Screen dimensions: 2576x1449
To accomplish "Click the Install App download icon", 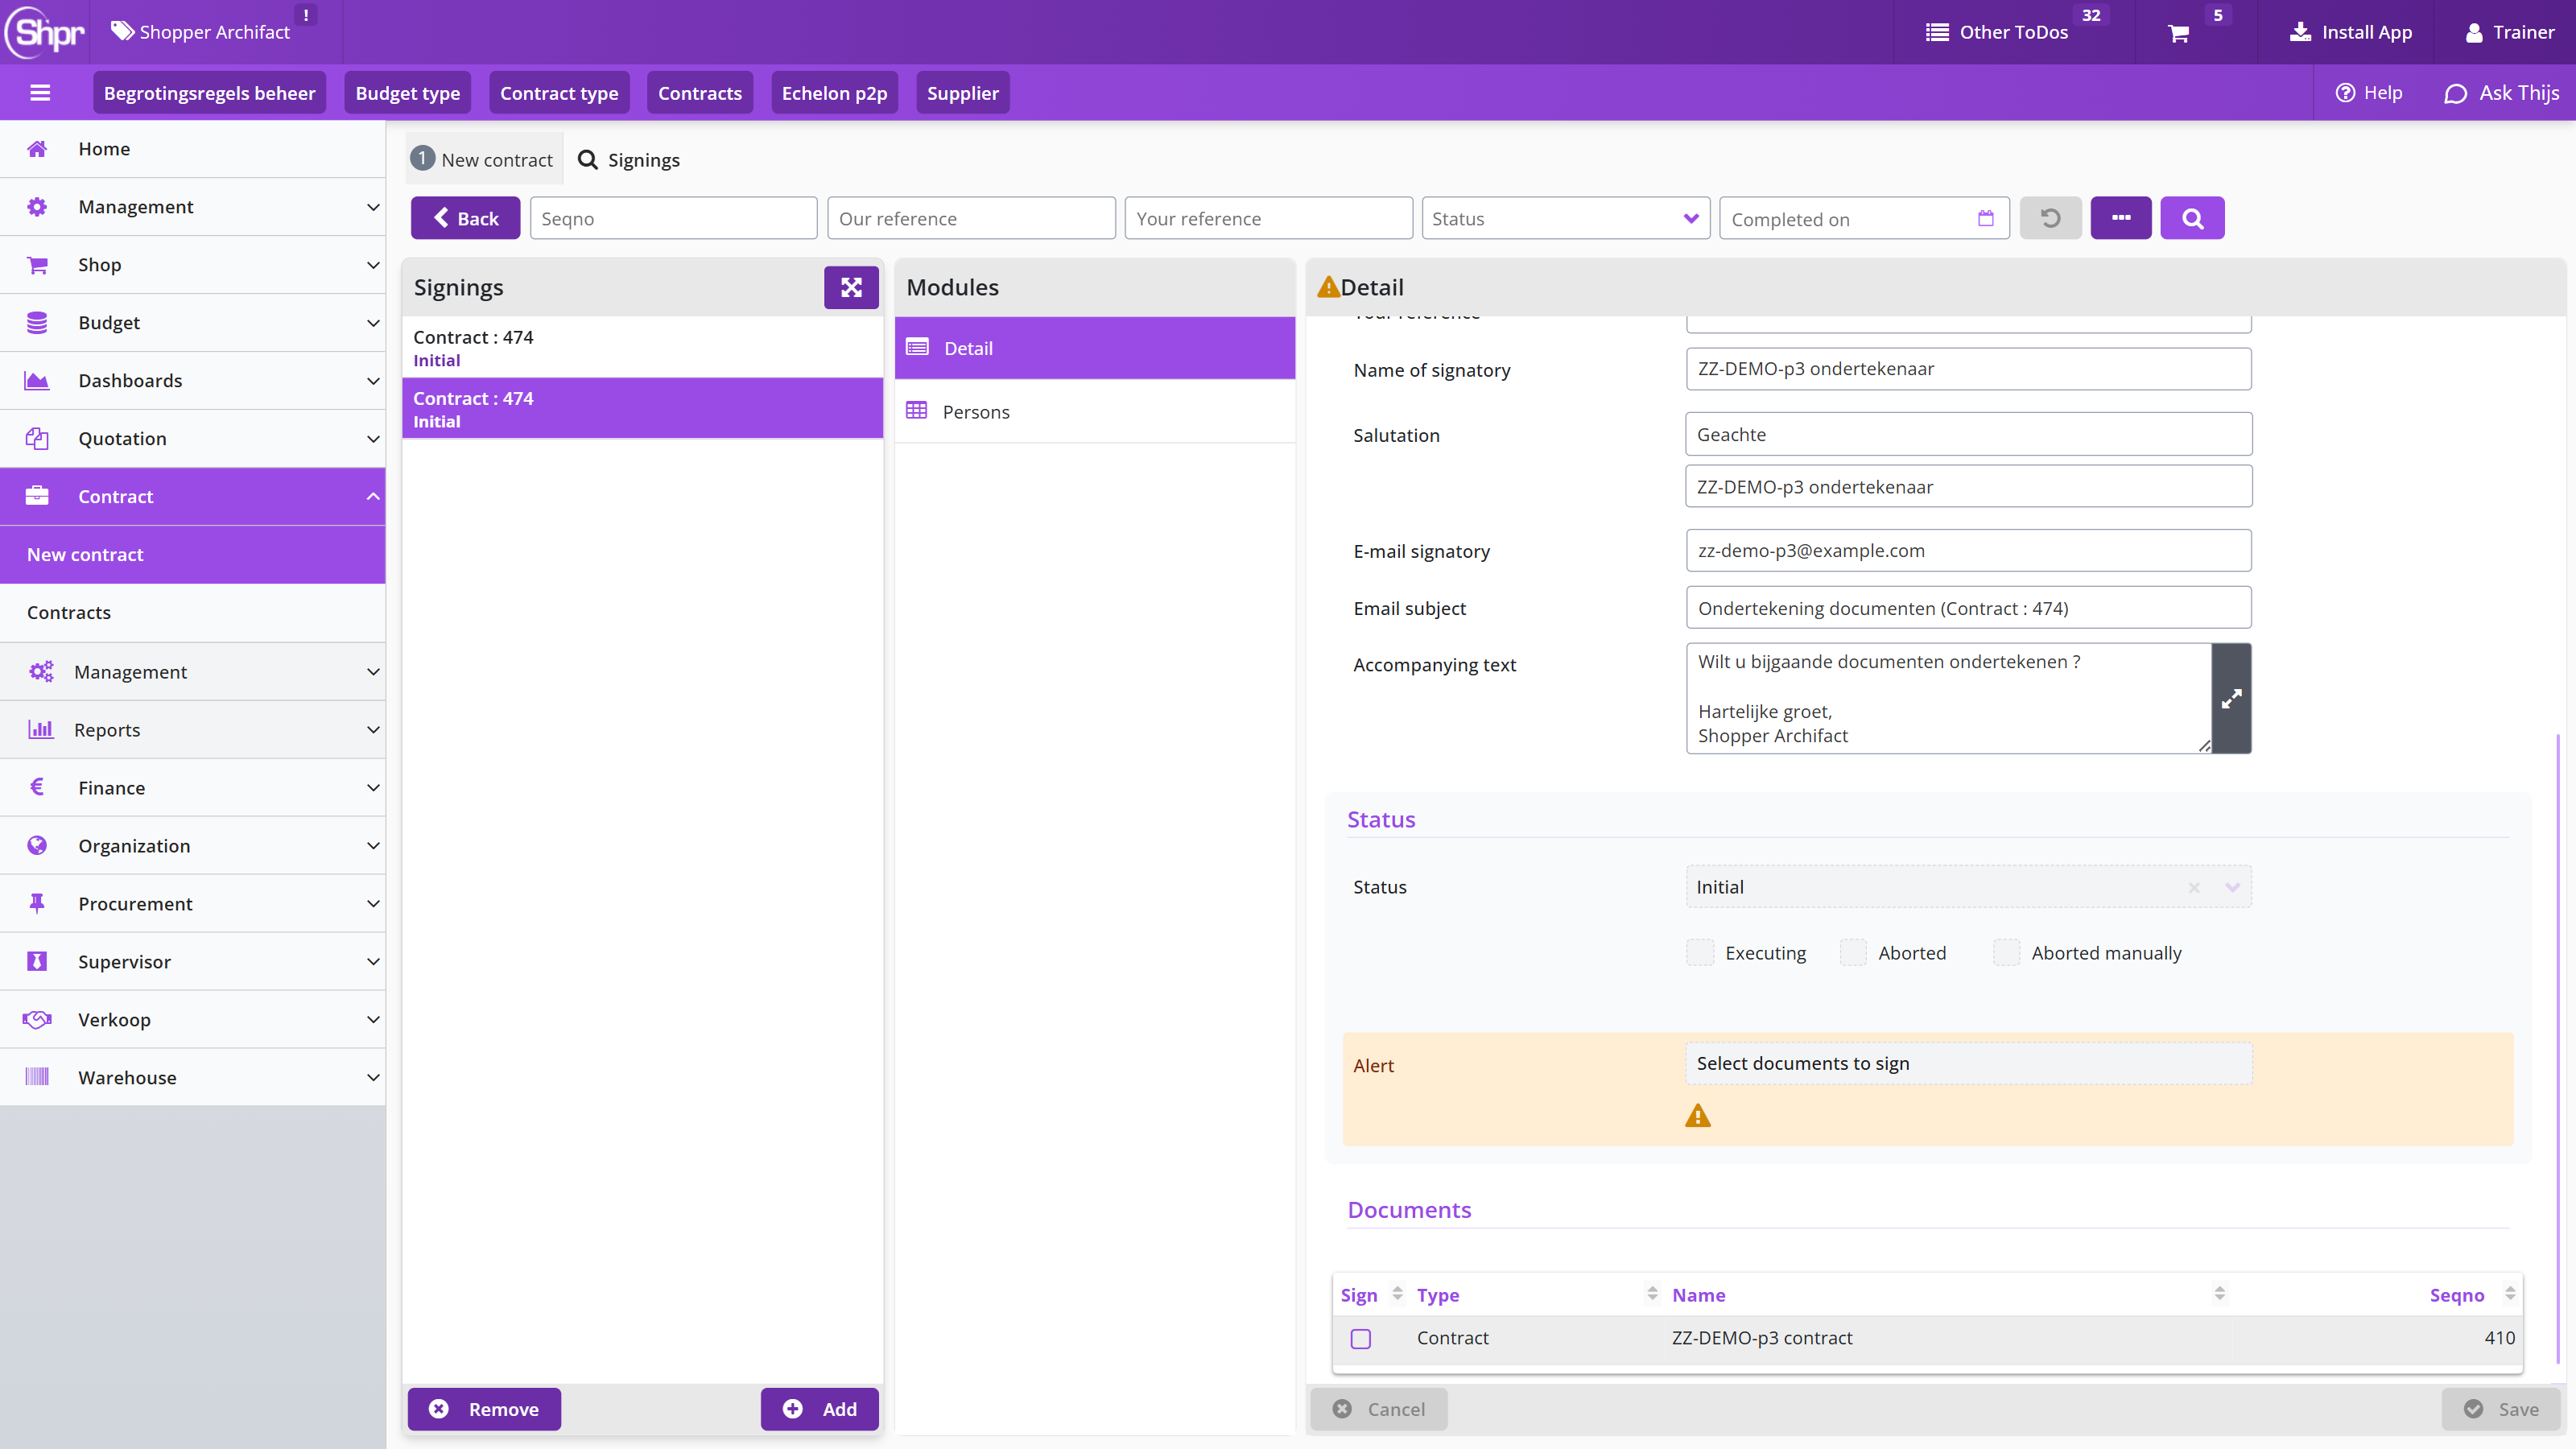I will (2300, 32).
